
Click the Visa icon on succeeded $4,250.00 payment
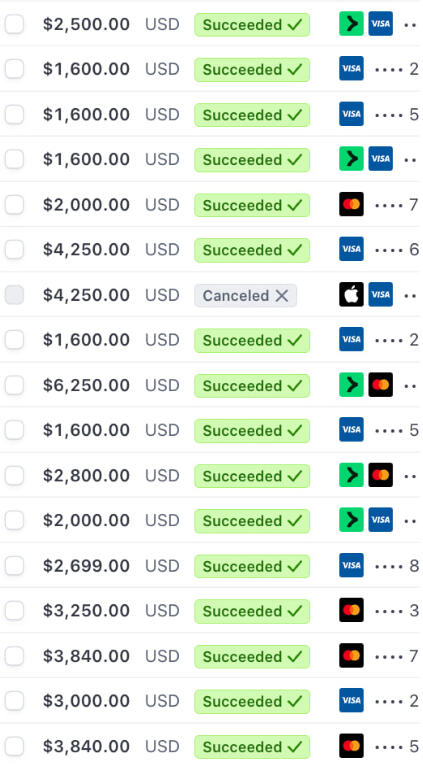[x=351, y=249]
